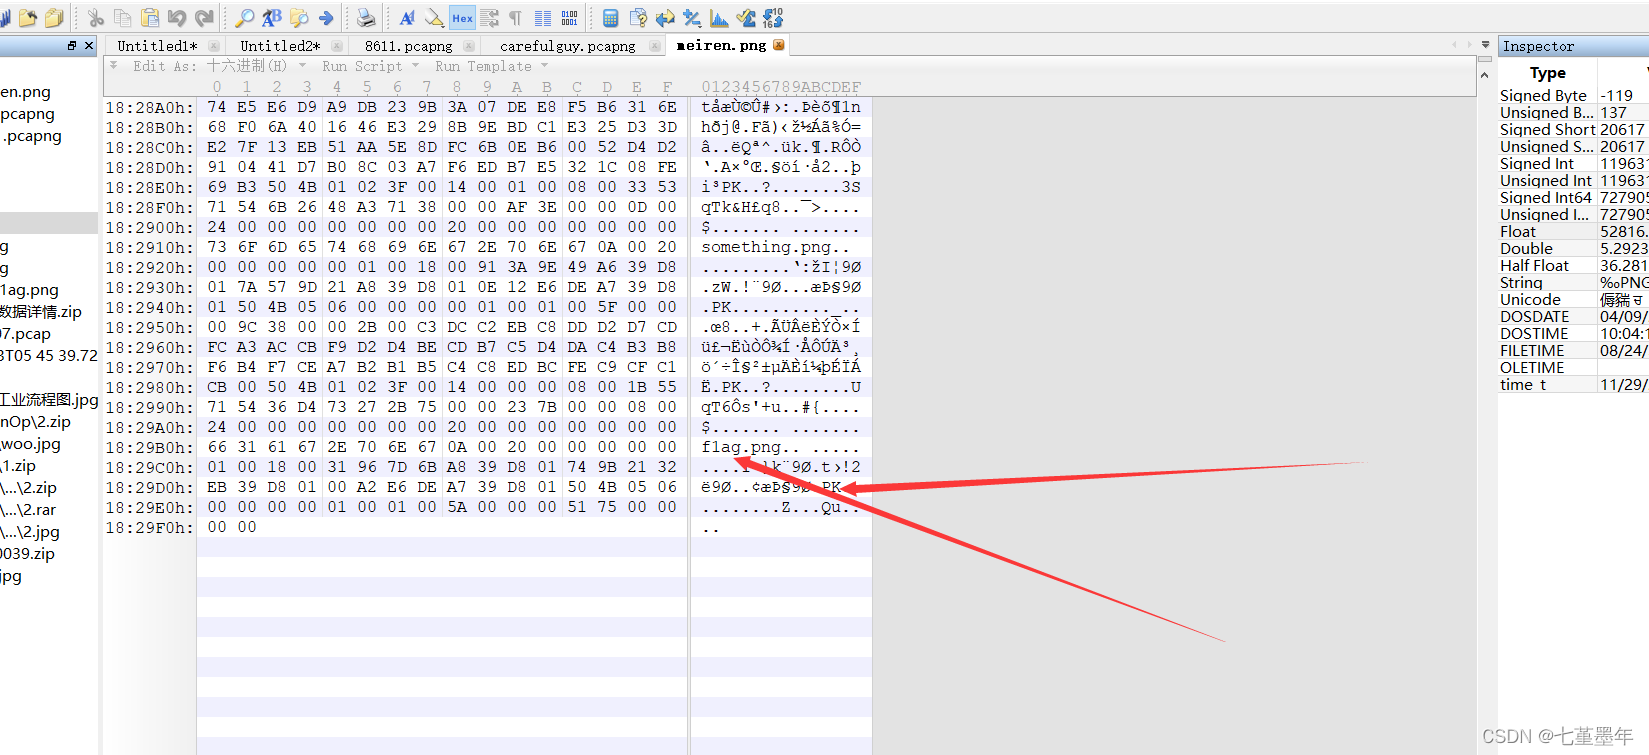The image size is (1649, 755).
Task: Open Find in Files icon
Action: click(299, 18)
